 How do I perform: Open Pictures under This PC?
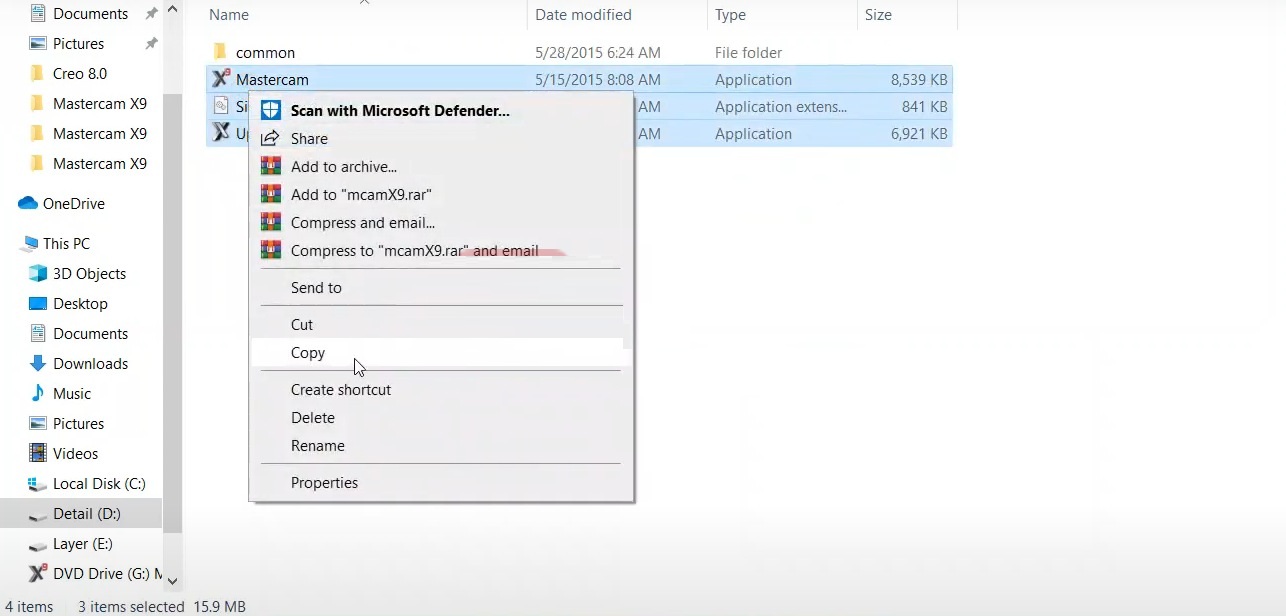coord(78,424)
